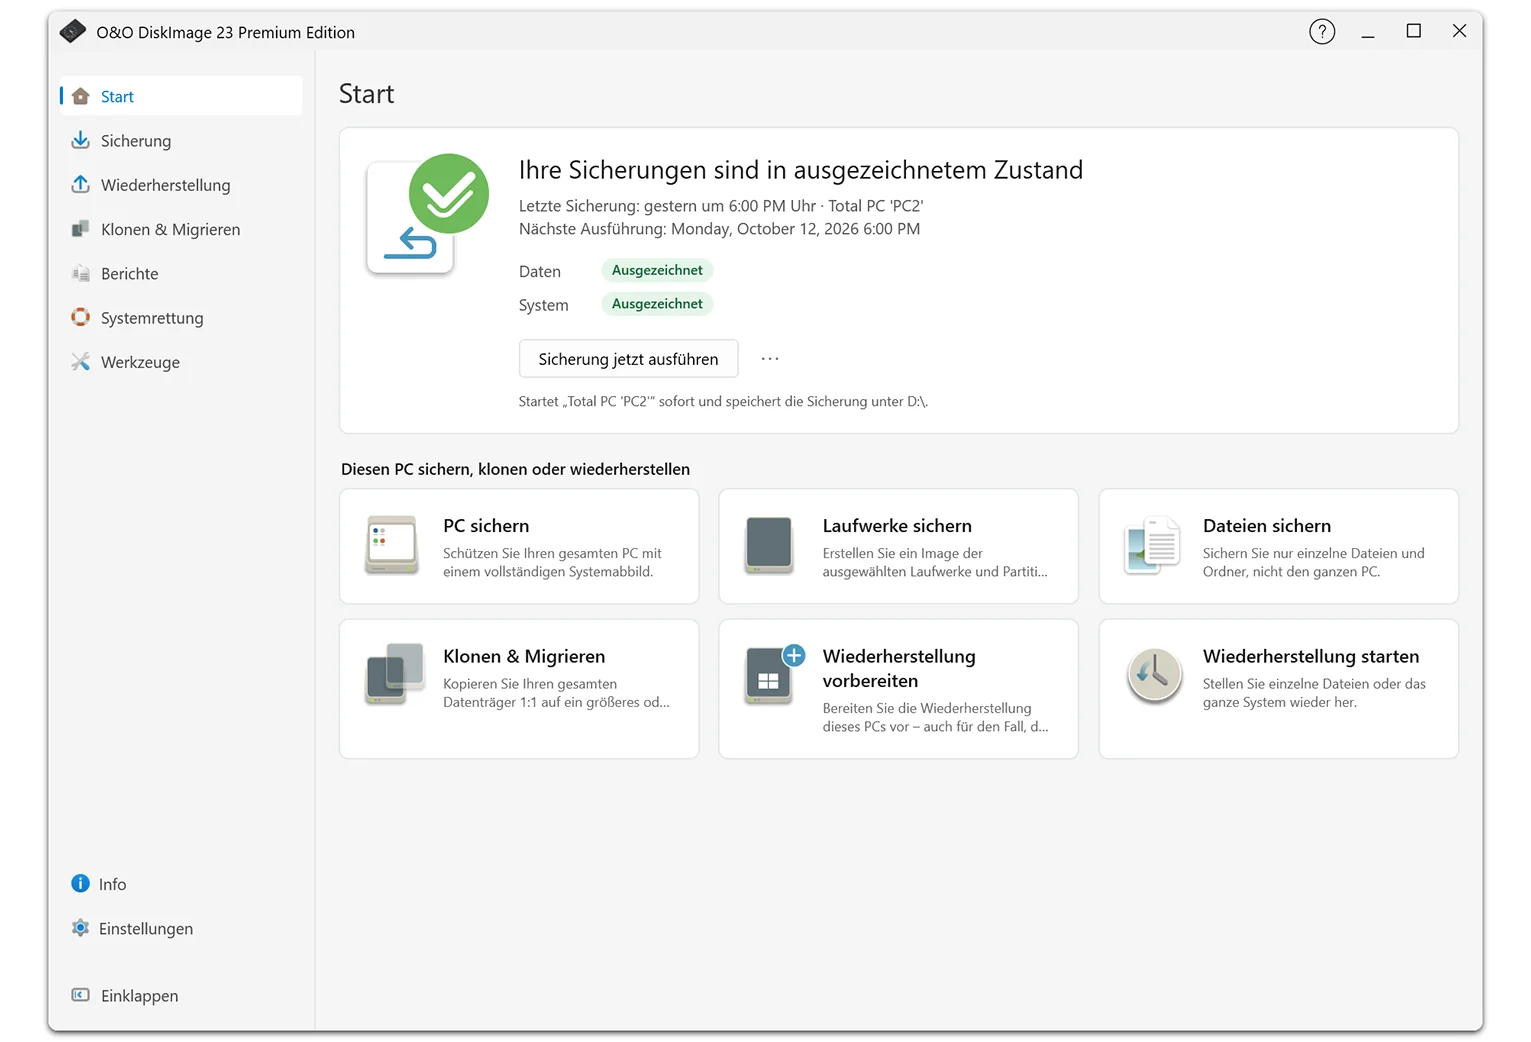Image resolution: width=1531 pixels, height=1042 pixels.
Task: Choose the Laufwerke sichern card
Action: click(x=898, y=546)
